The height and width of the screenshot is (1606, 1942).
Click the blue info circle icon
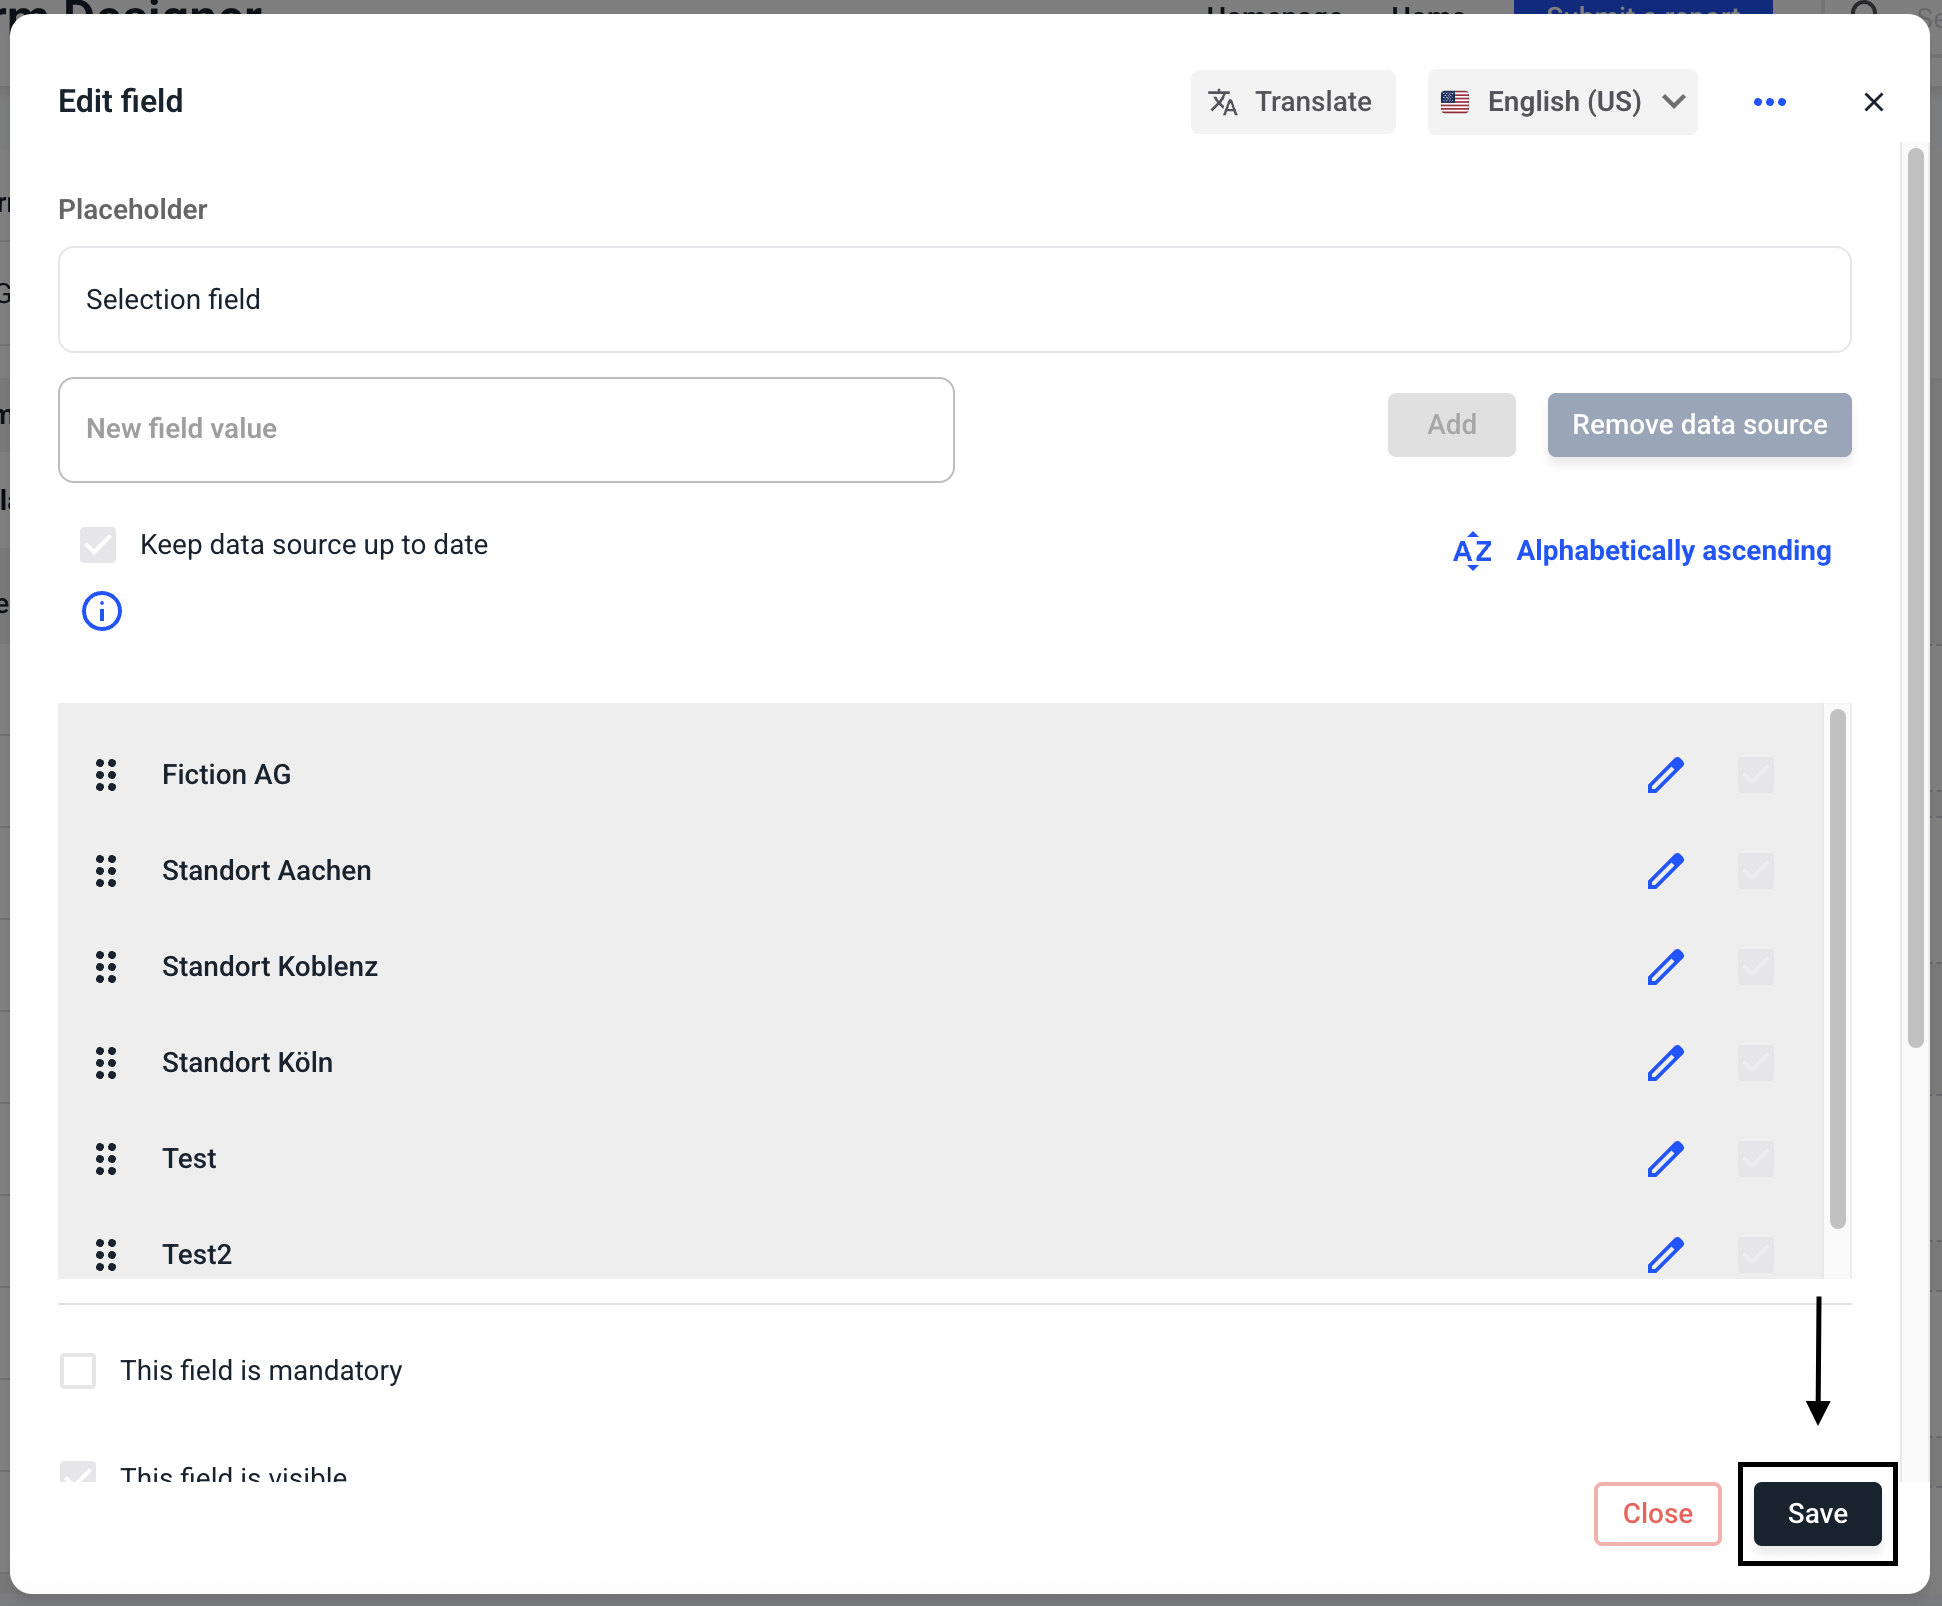[x=102, y=611]
